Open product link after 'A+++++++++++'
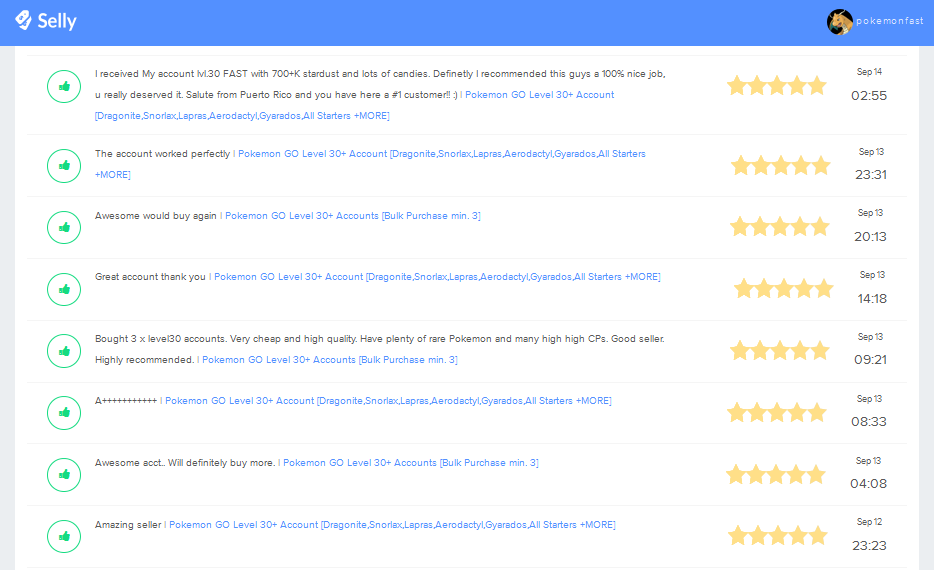The width and height of the screenshot is (934, 570). 388,401
